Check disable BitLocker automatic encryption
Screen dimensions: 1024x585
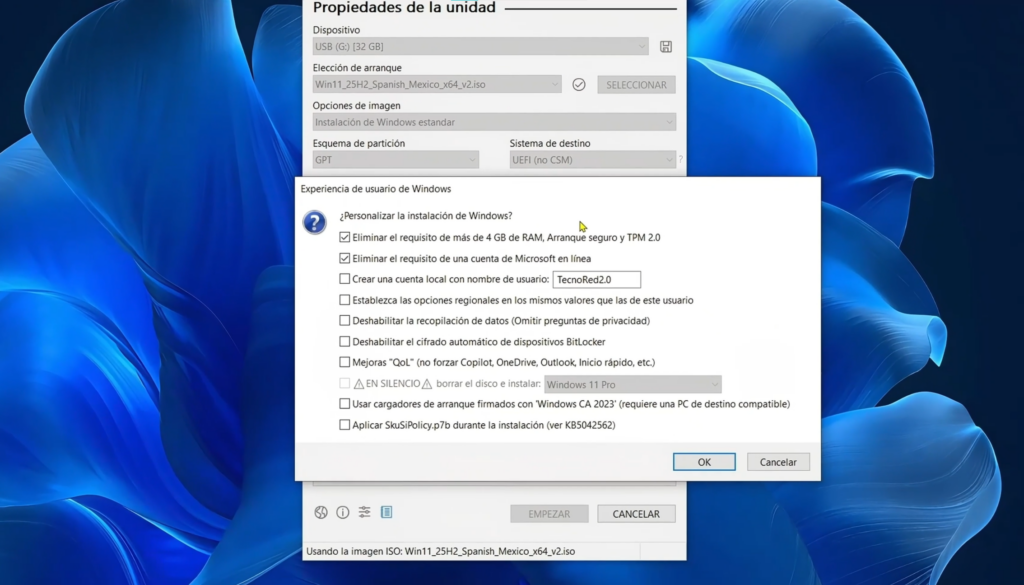344,341
